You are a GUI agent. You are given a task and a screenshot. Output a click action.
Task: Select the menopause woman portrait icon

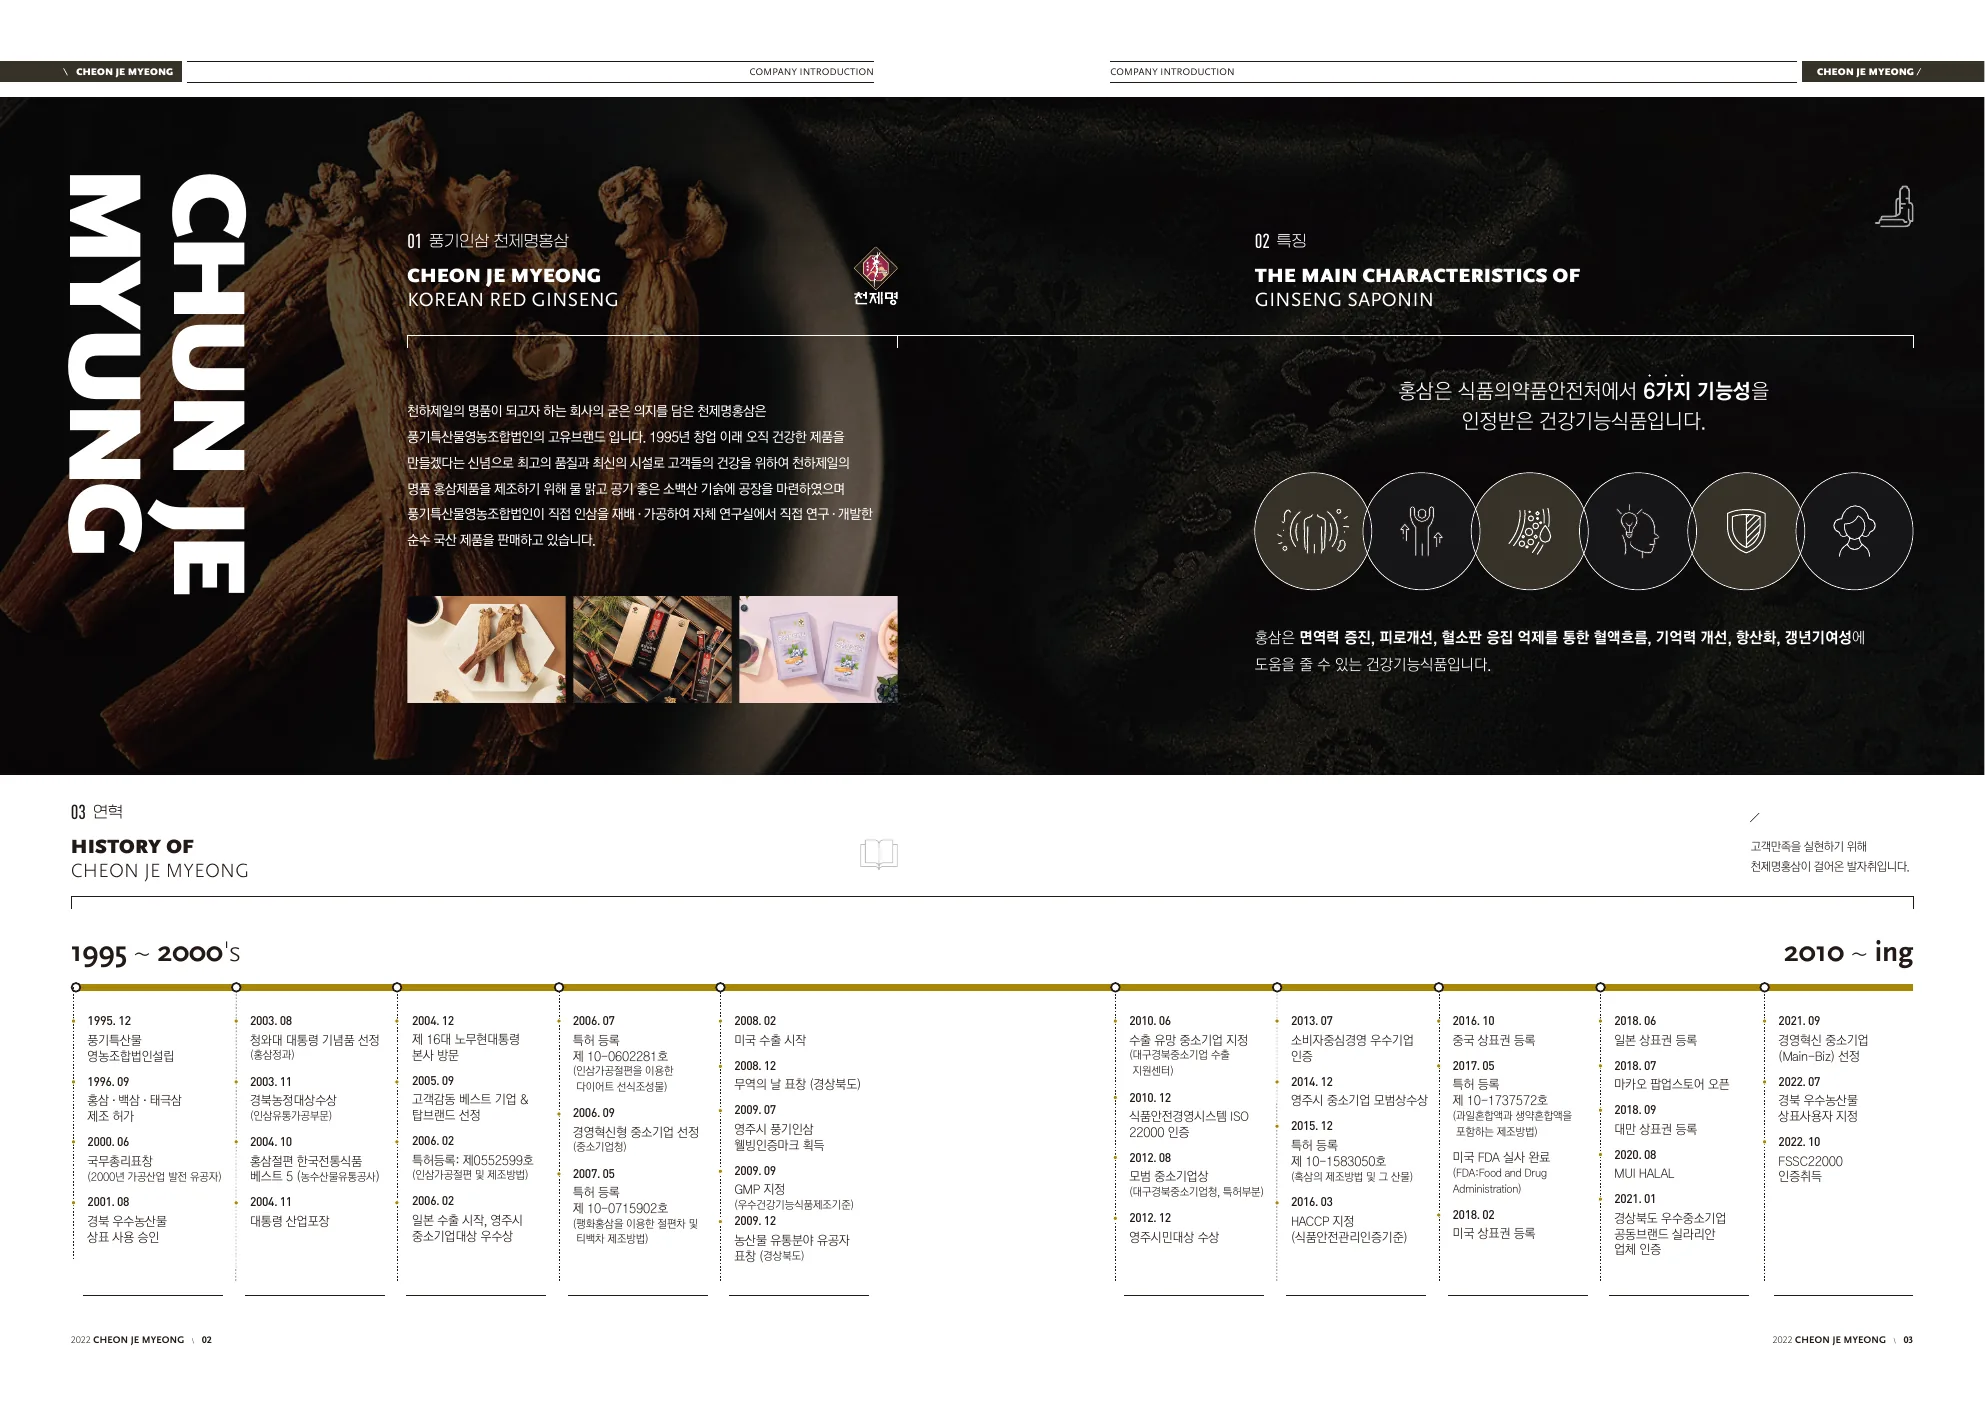point(1855,531)
